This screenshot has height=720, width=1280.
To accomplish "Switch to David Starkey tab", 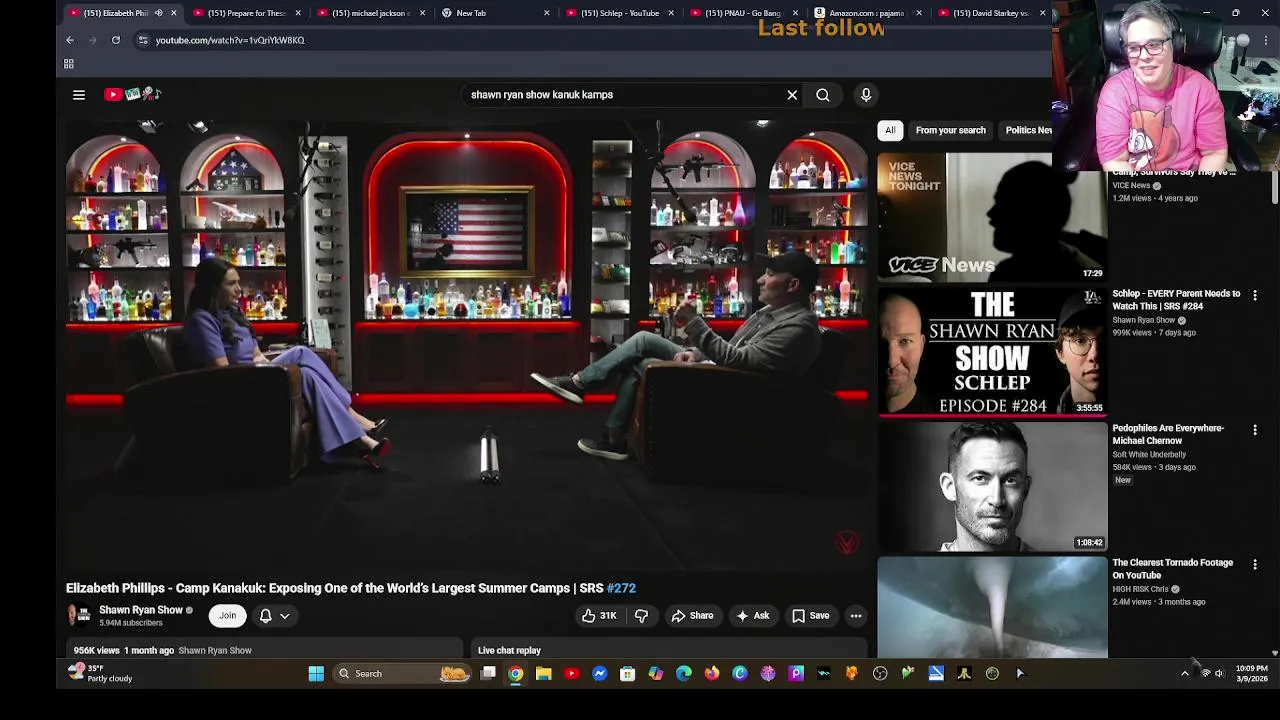I will tap(990, 13).
